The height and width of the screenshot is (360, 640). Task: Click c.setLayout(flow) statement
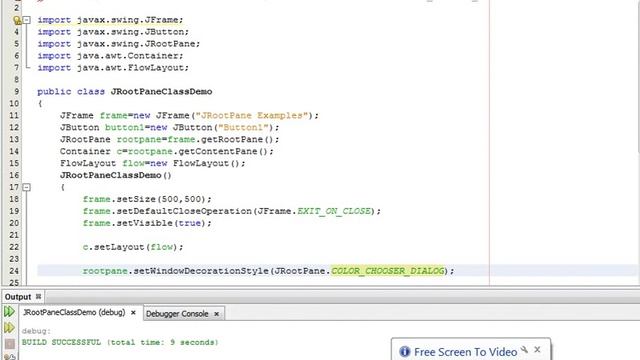coord(133,247)
